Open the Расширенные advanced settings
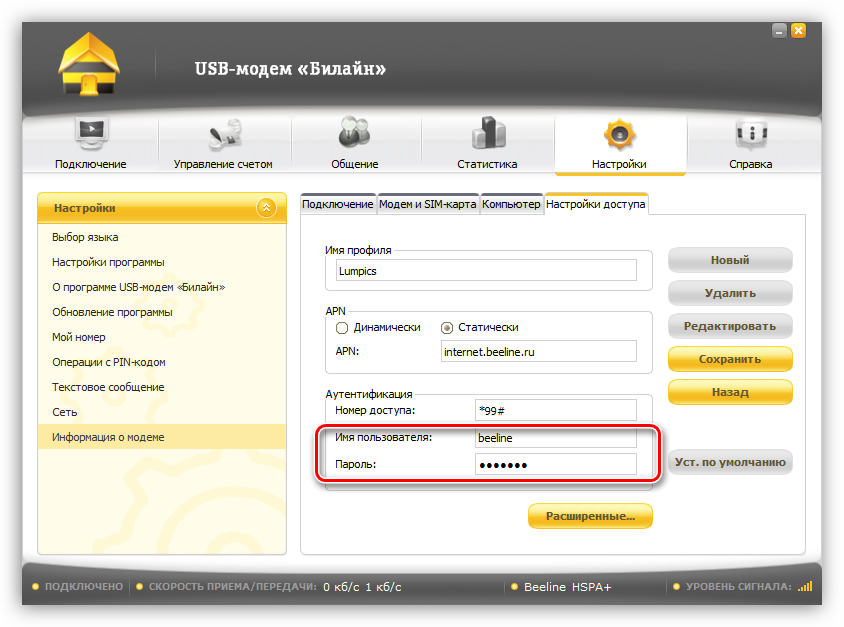 point(590,516)
